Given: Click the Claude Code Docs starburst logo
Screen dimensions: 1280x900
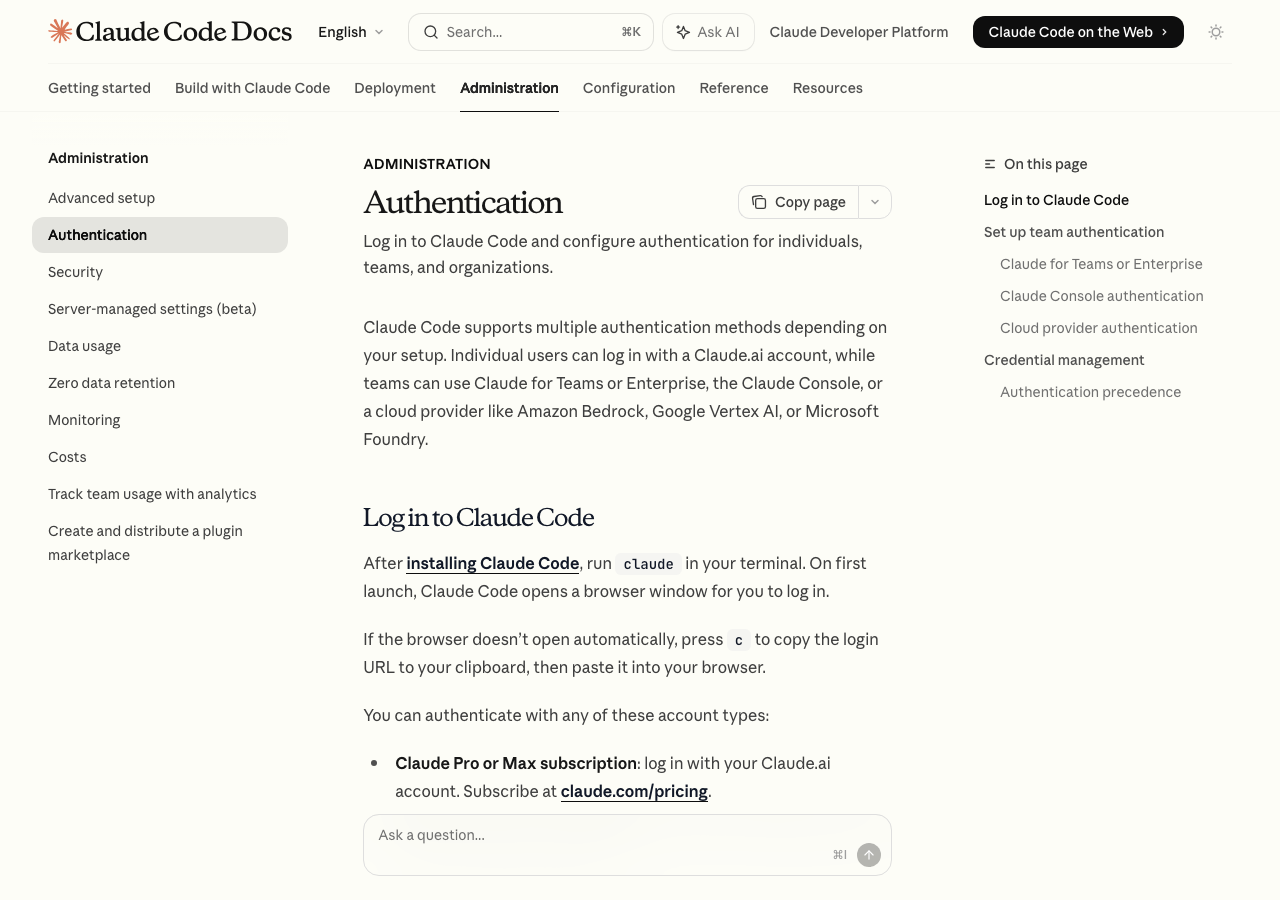Looking at the screenshot, I should 60,31.
